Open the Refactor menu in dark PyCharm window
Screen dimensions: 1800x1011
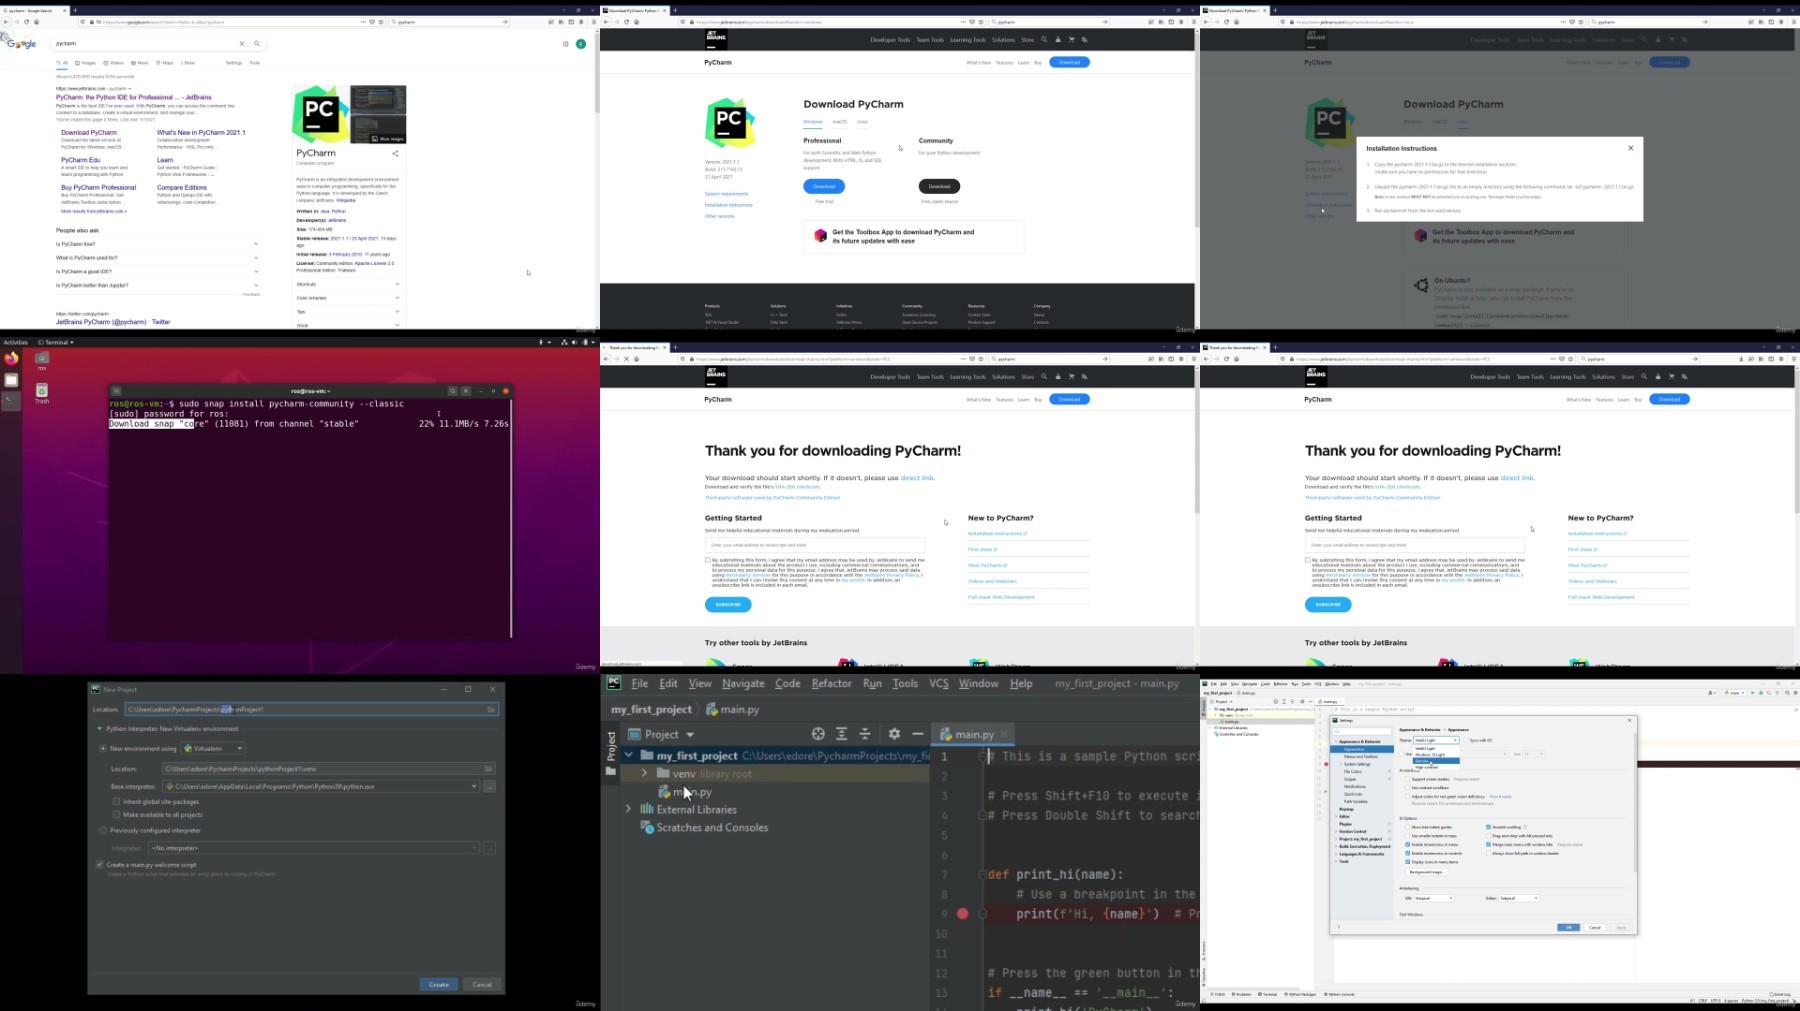coord(831,683)
